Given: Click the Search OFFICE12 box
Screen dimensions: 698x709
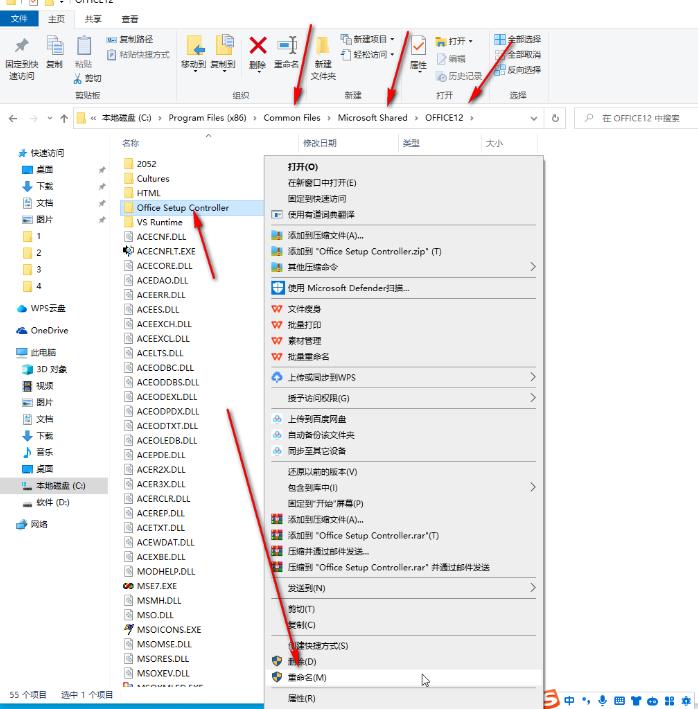Looking at the screenshot, I should click(x=637, y=118).
